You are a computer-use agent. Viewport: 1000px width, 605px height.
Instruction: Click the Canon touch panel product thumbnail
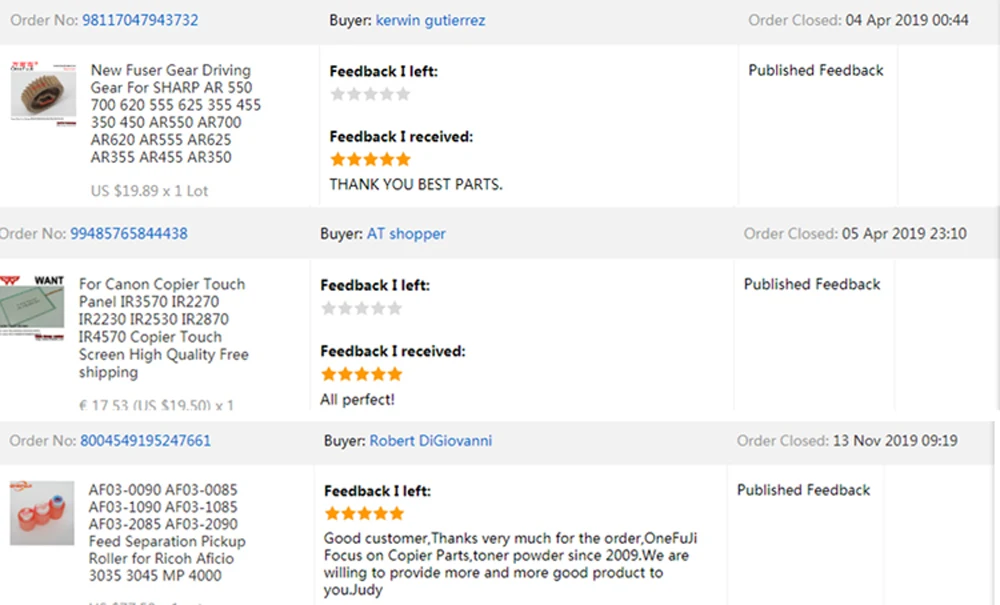click(x=32, y=308)
